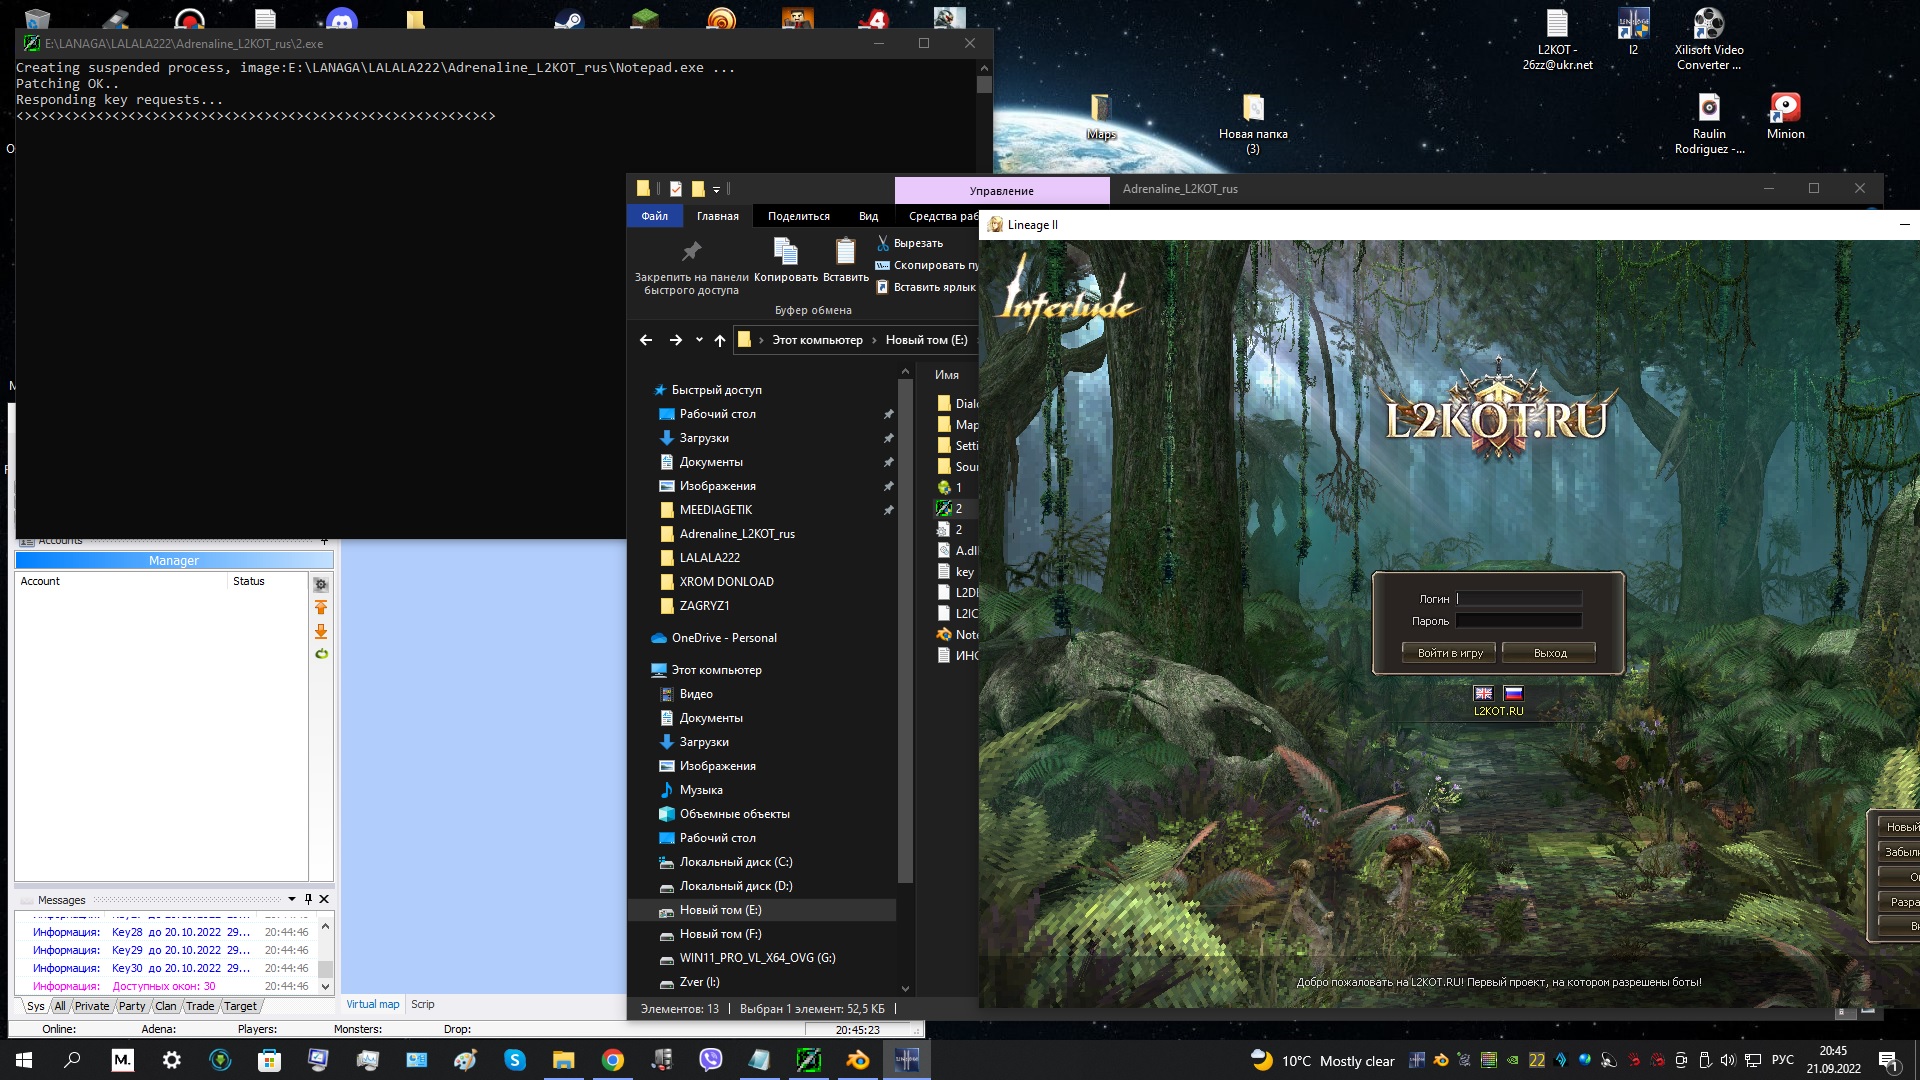Click the Пароль input field

point(1520,621)
